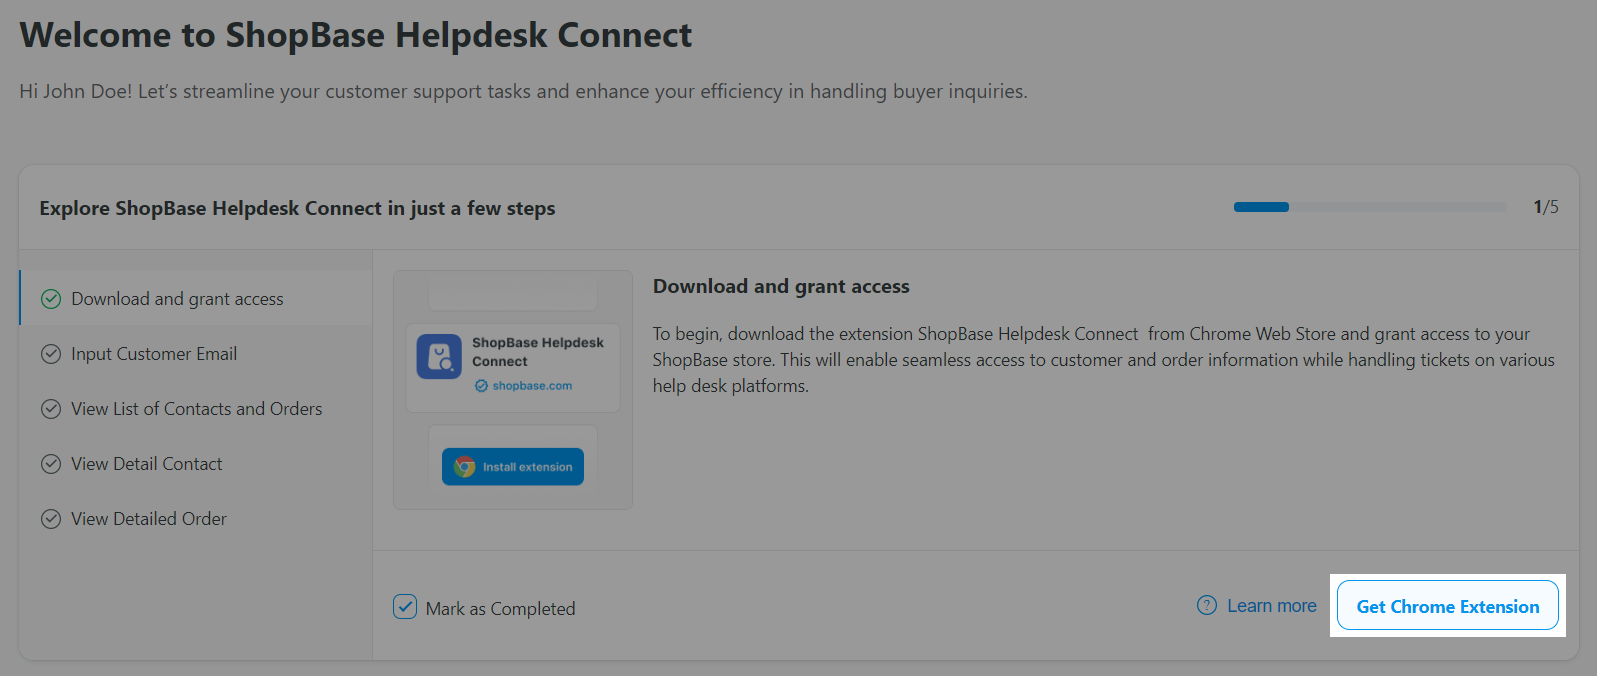Click the Learn more question mark icon
The width and height of the screenshot is (1597, 676).
click(1207, 606)
